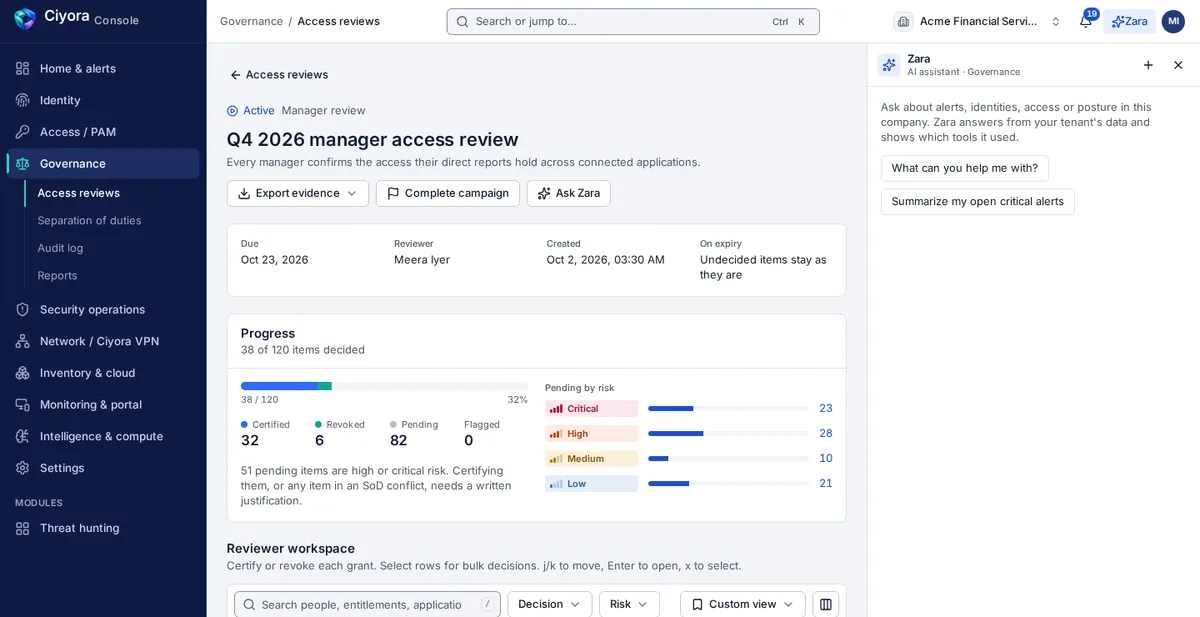The height and width of the screenshot is (617, 1200).
Task: Click the Flagged count 0
Action: 469,440
